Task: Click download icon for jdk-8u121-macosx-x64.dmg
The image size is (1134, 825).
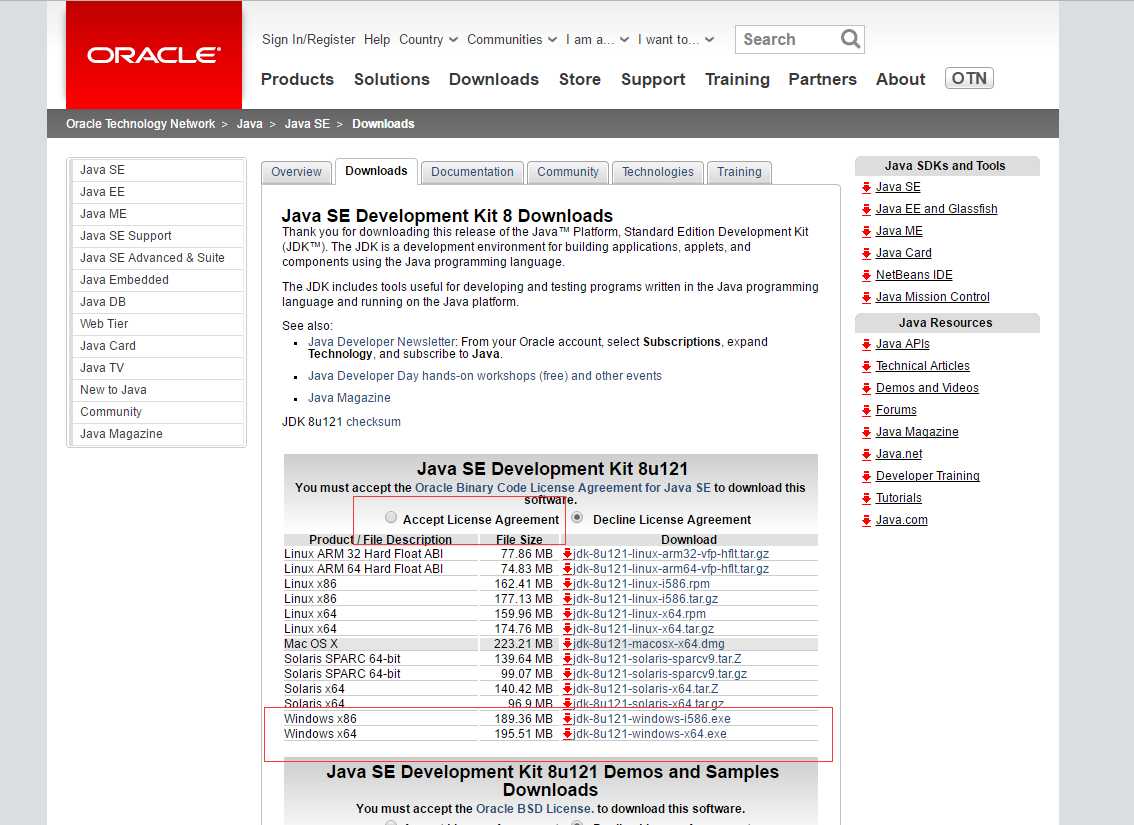Action: pos(568,644)
